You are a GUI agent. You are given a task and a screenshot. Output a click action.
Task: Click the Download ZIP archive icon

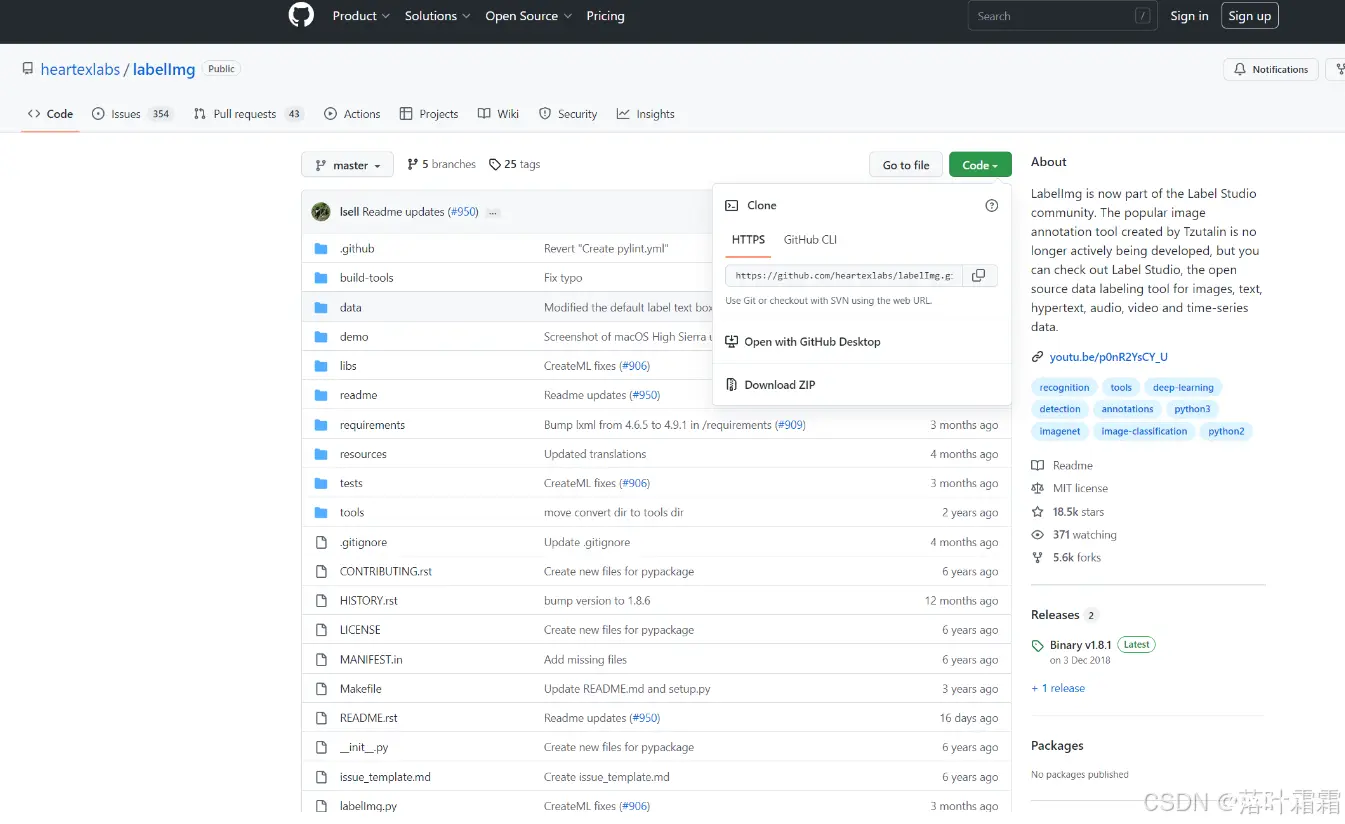pos(731,385)
